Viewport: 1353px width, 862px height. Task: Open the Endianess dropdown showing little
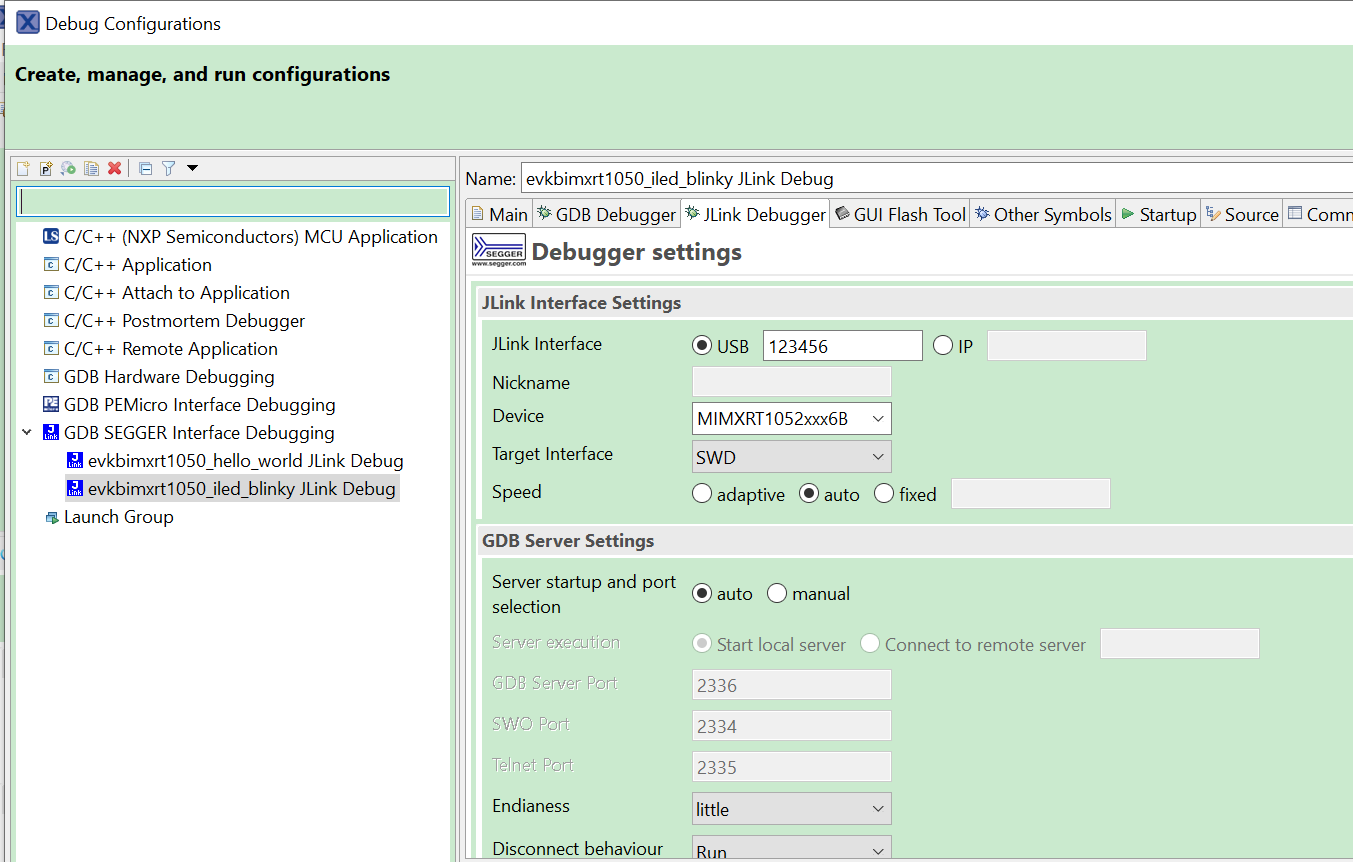(x=791, y=809)
